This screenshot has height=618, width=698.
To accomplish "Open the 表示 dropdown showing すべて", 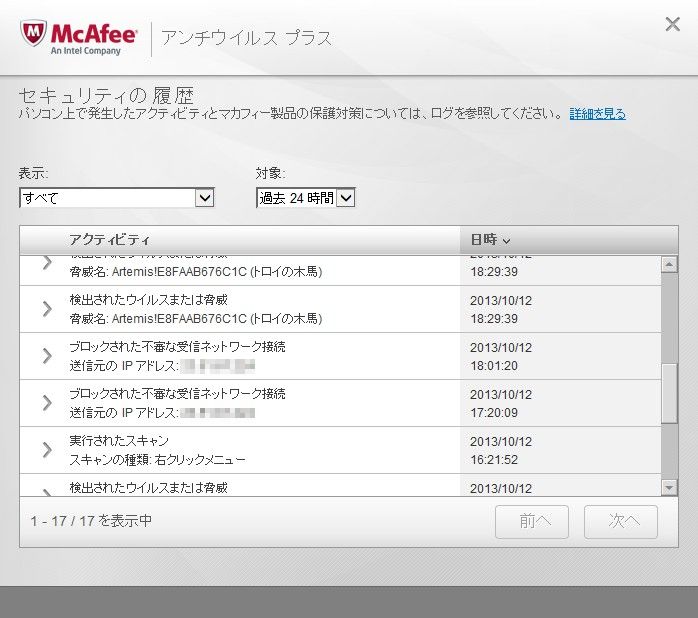I will tap(117, 198).
